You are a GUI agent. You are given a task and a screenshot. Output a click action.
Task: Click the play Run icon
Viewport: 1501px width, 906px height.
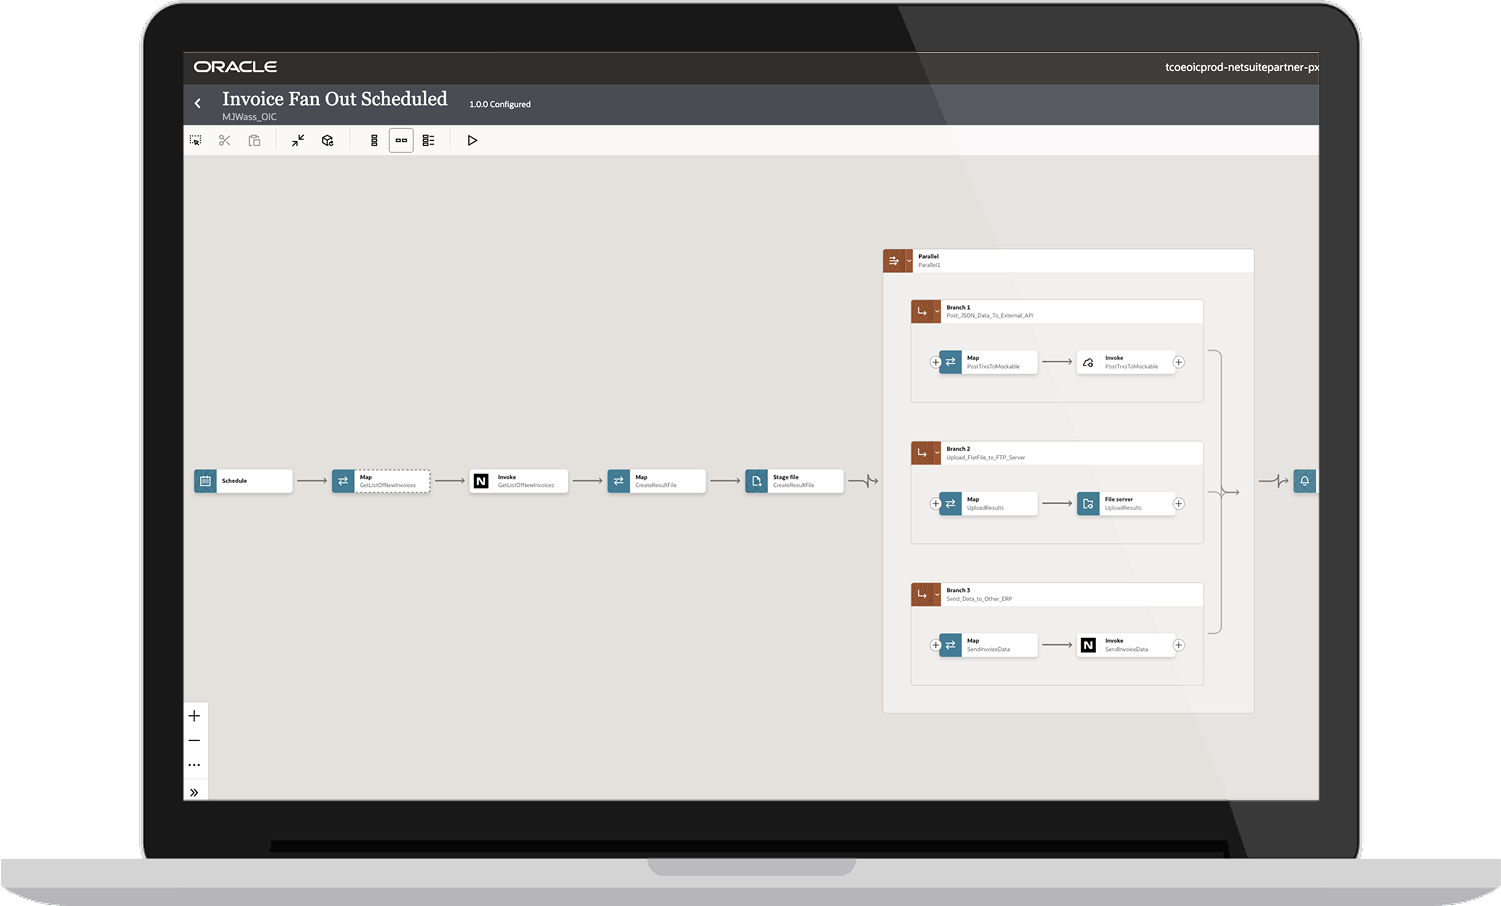[472, 141]
